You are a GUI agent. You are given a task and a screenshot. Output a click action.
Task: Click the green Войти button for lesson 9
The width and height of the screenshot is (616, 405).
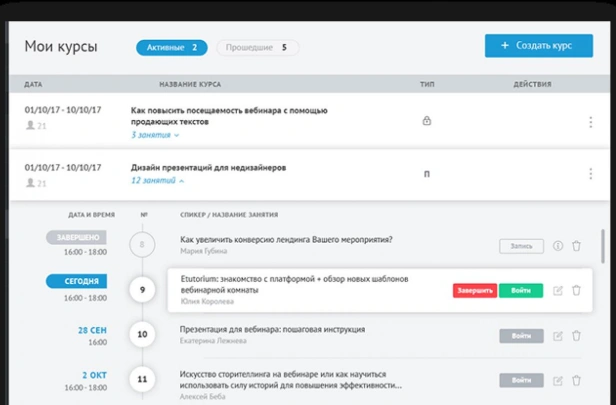click(521, 291)
